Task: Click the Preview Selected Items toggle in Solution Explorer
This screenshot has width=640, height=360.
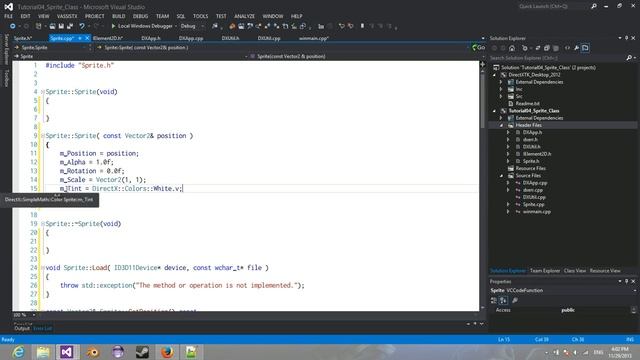Action: 585,48
